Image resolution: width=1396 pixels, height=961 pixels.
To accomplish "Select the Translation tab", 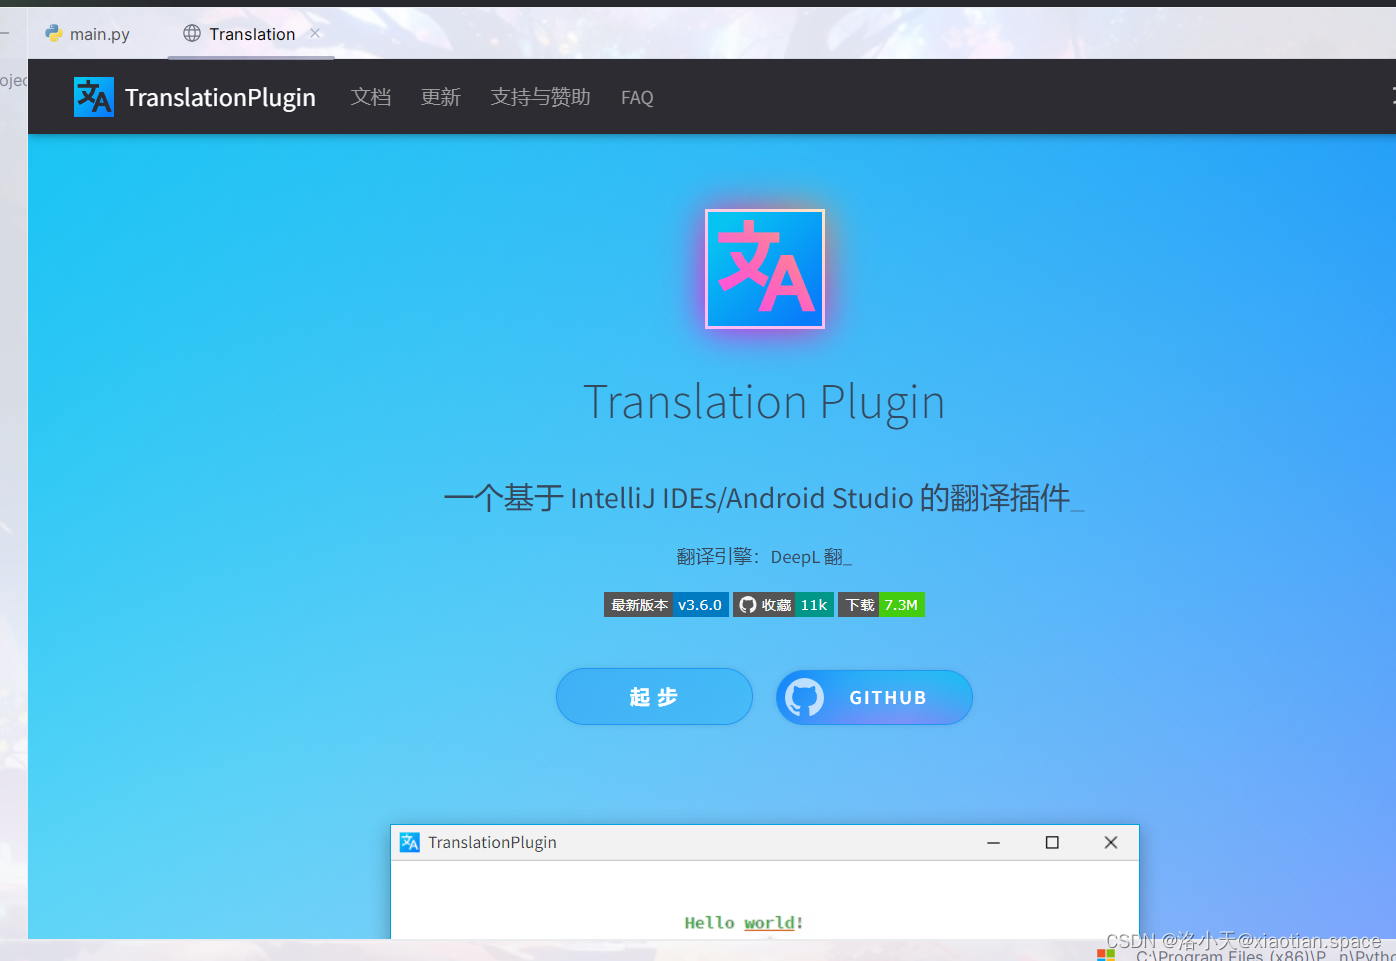I will click(252, 34).
